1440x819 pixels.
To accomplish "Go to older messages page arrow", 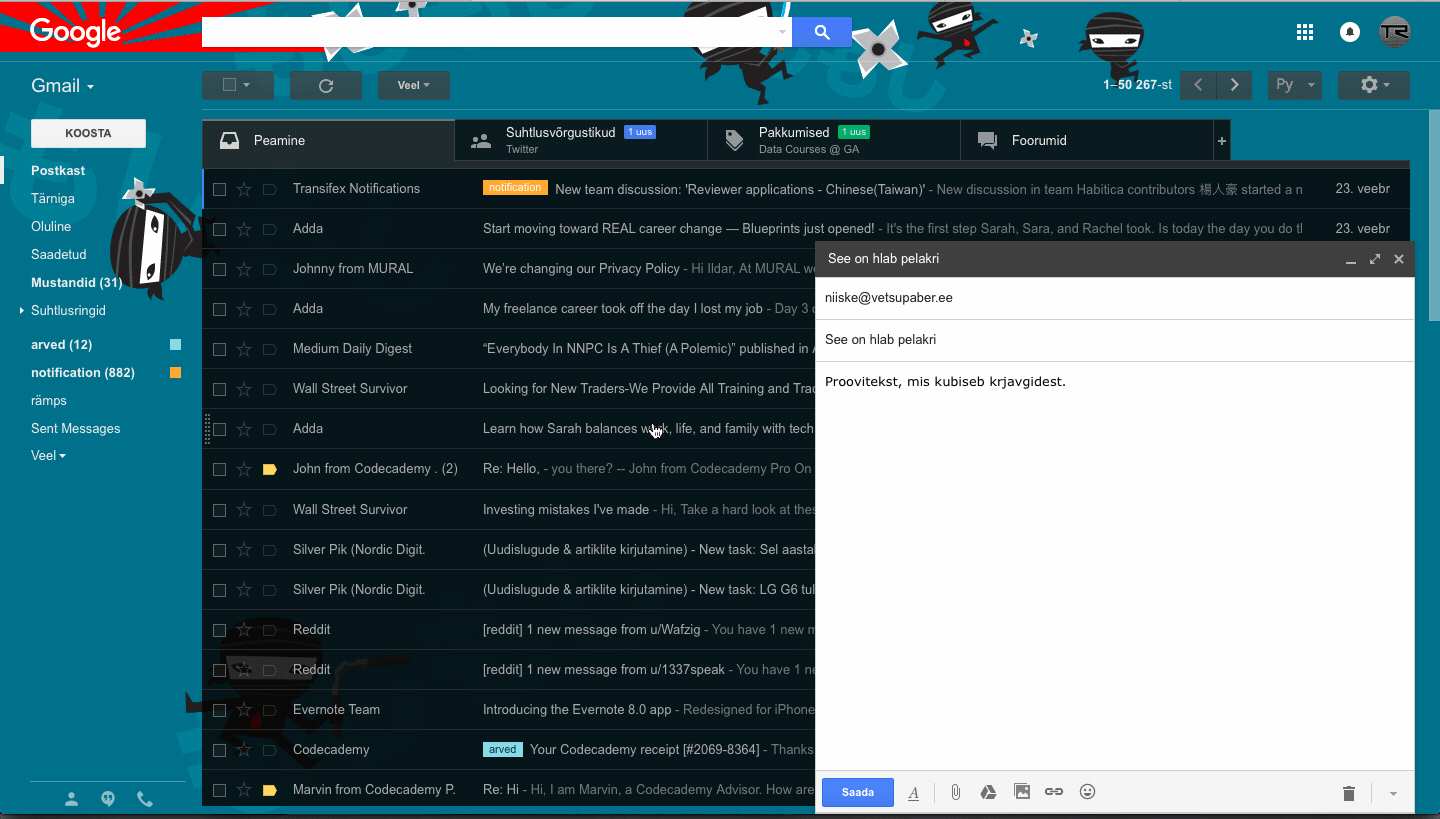I will click(1235, 85).
